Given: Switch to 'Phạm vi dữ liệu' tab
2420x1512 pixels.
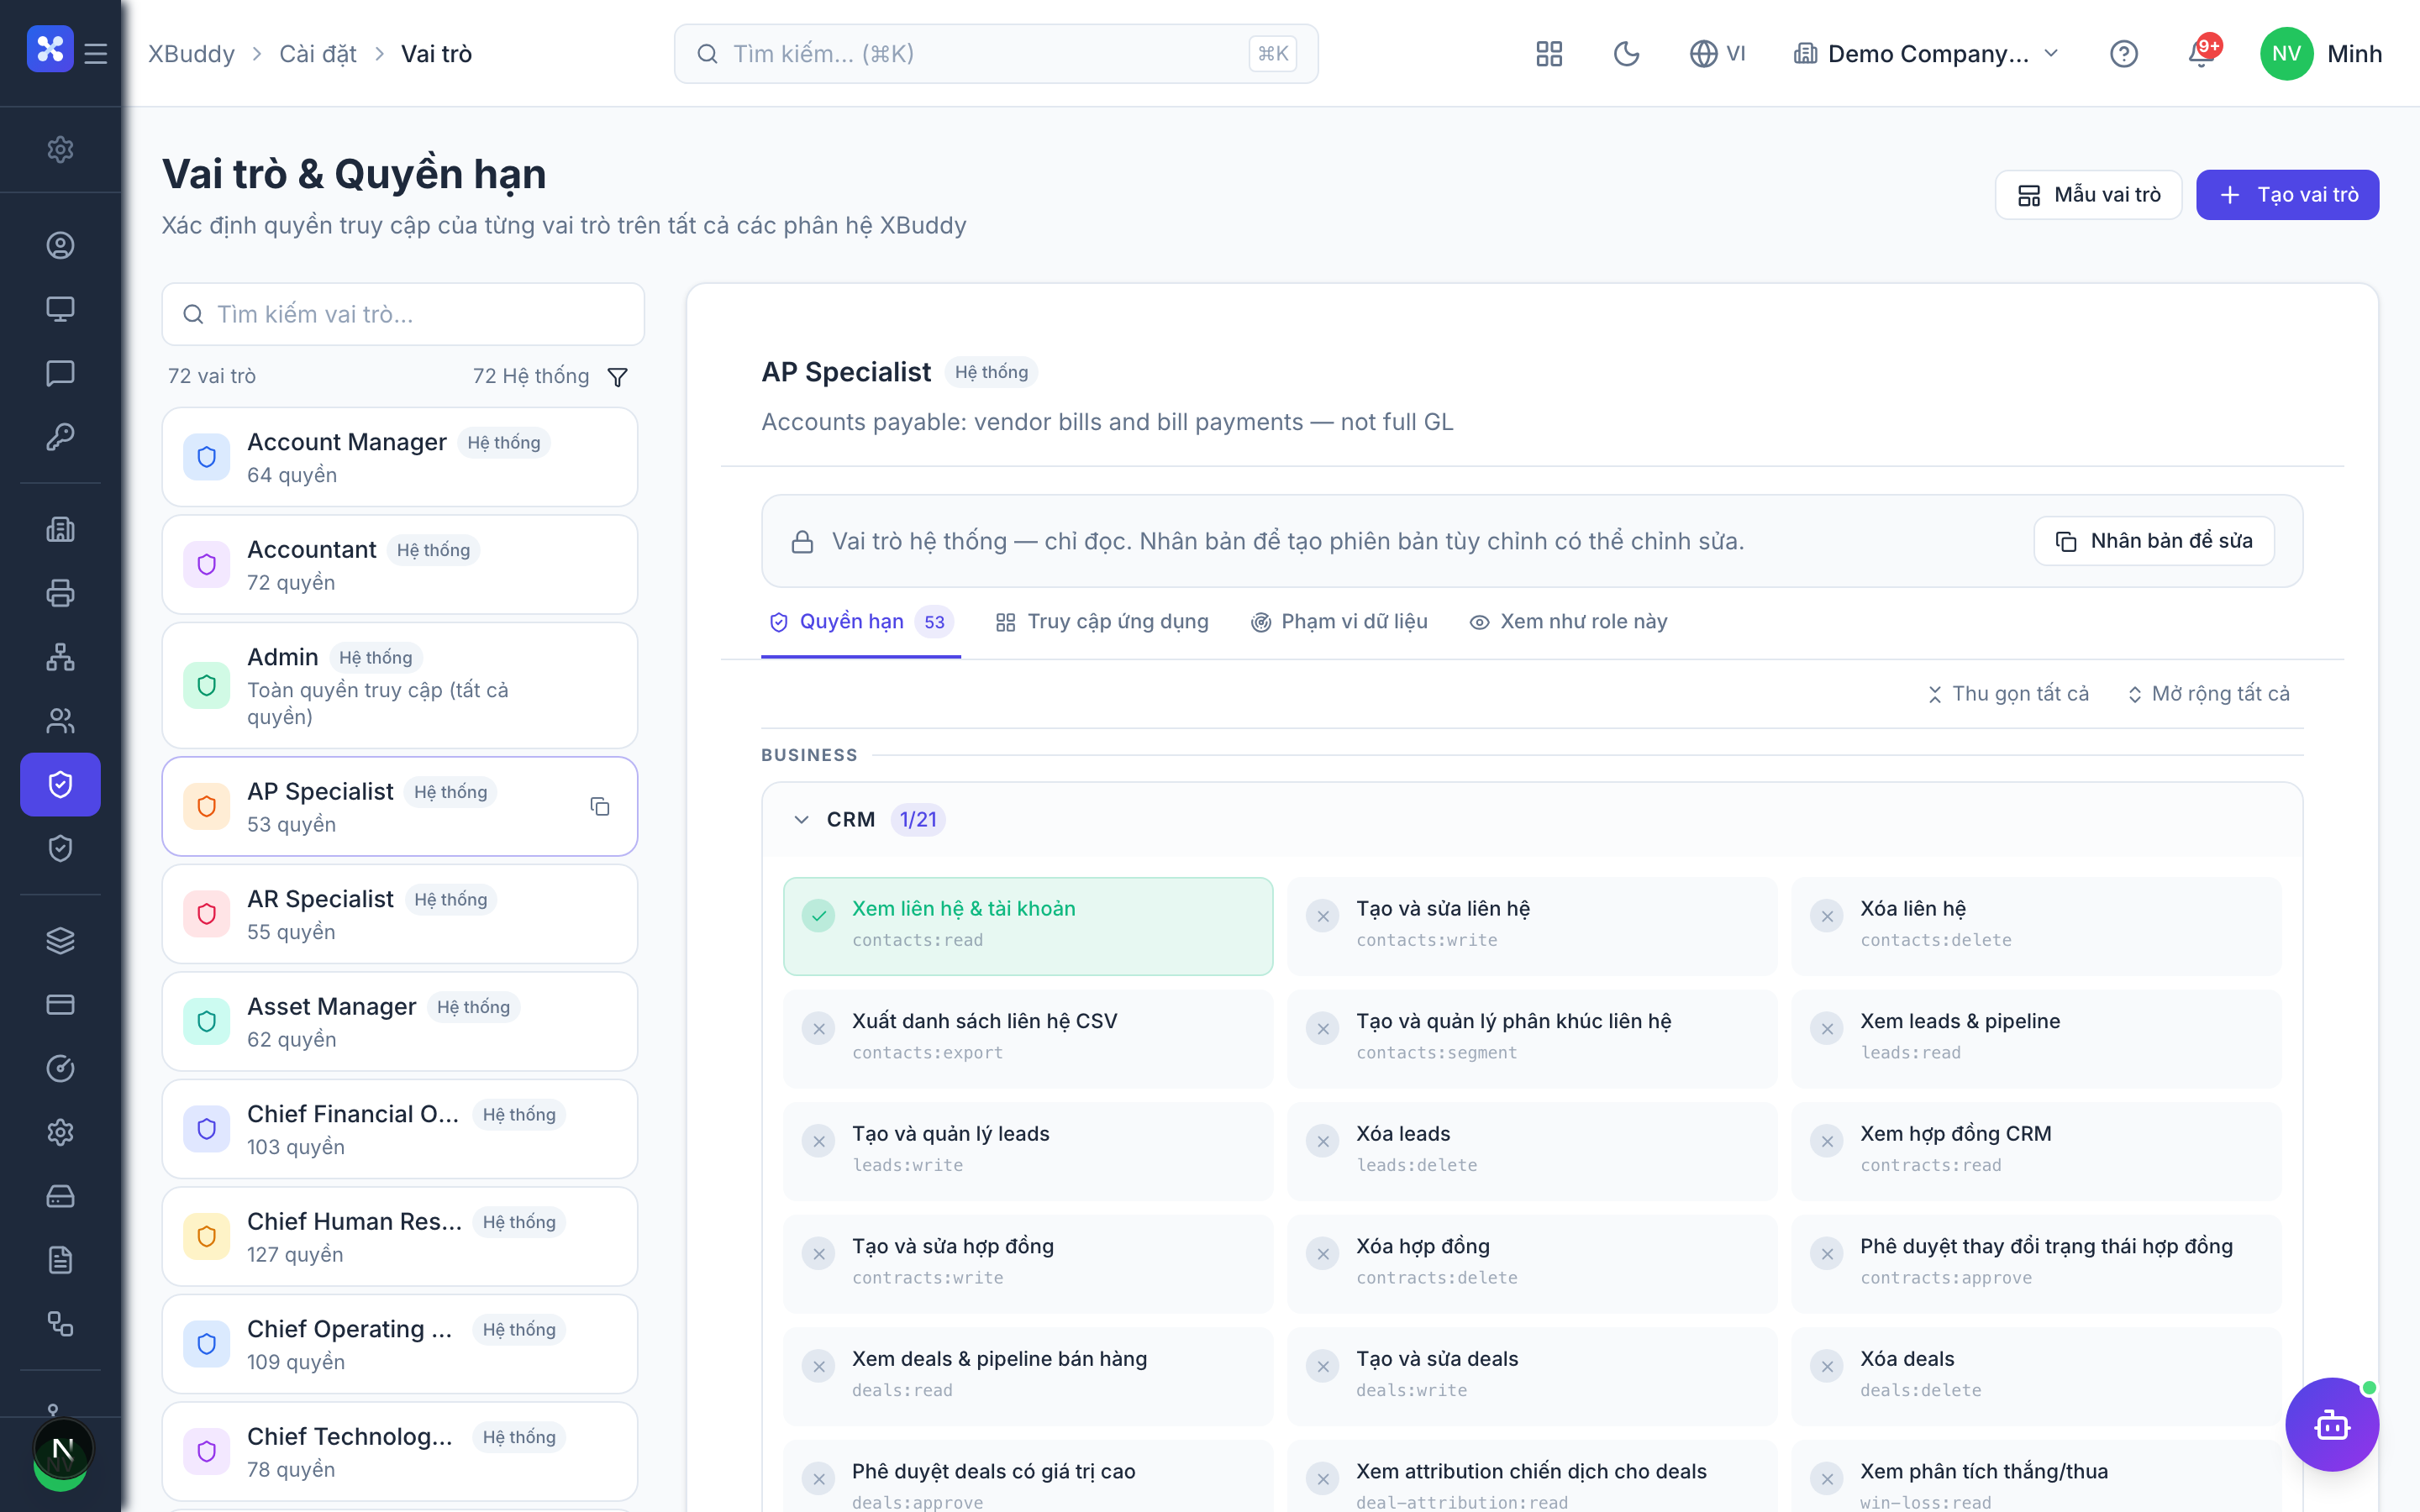Looking at the screenshot, I should point(1339,622).
